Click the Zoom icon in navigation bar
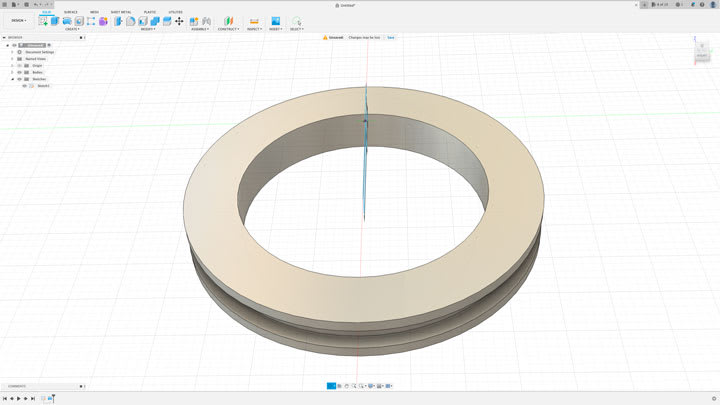Screen dimensions: 720x405 coord(354,386)
